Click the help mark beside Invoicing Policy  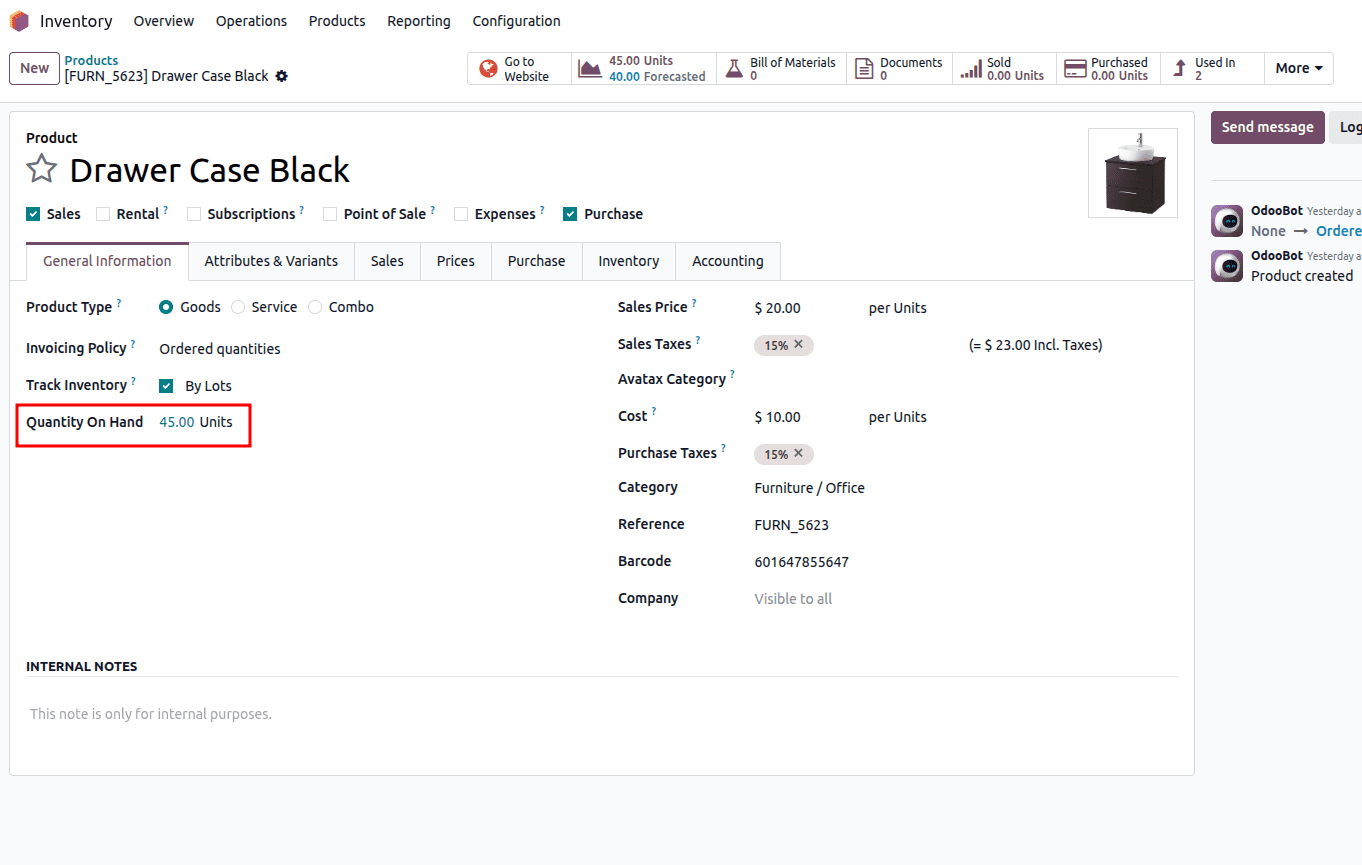point(133,344)
